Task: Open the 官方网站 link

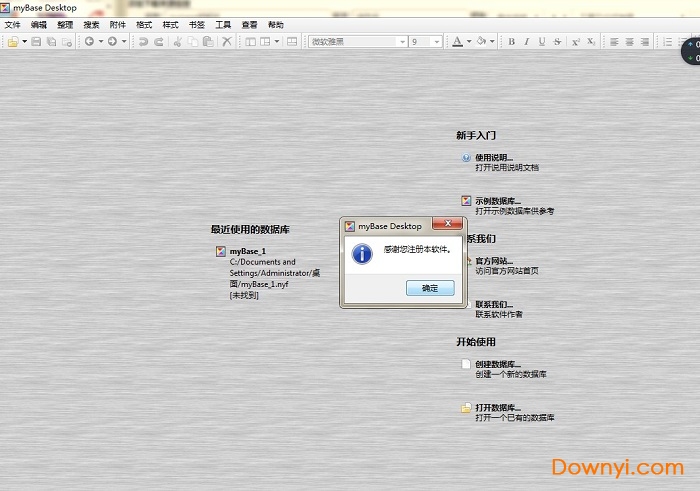Action: (x=494, y=261)
